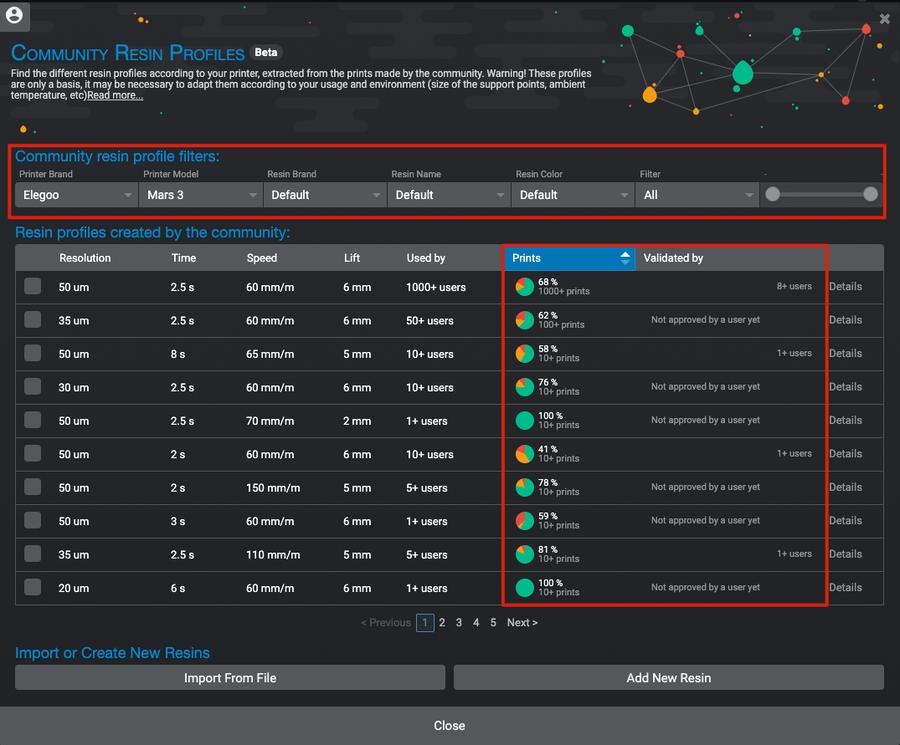Click the user account icon

tap(14, 15)
